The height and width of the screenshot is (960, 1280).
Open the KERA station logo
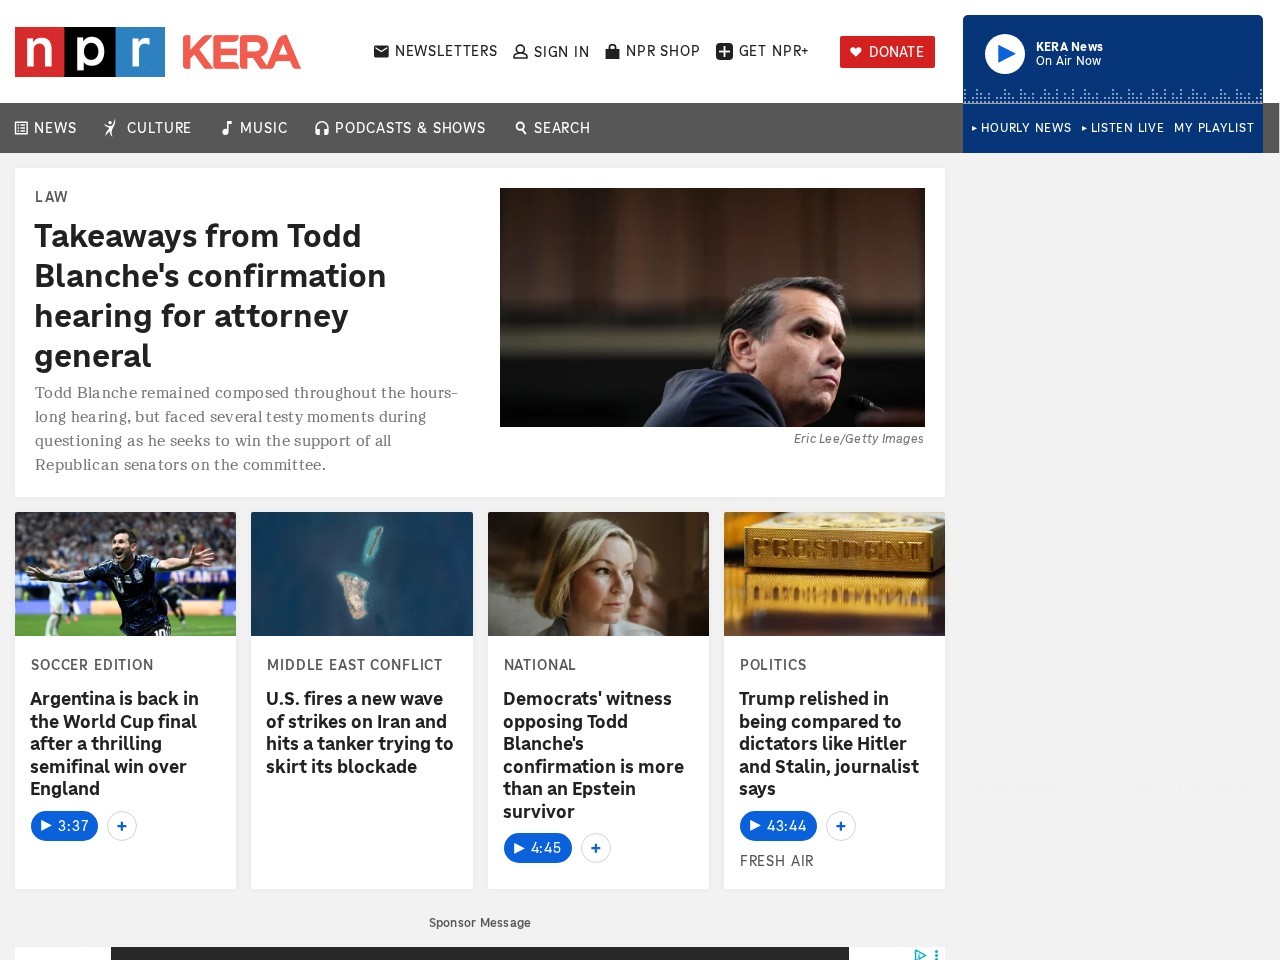coord(241,52)
